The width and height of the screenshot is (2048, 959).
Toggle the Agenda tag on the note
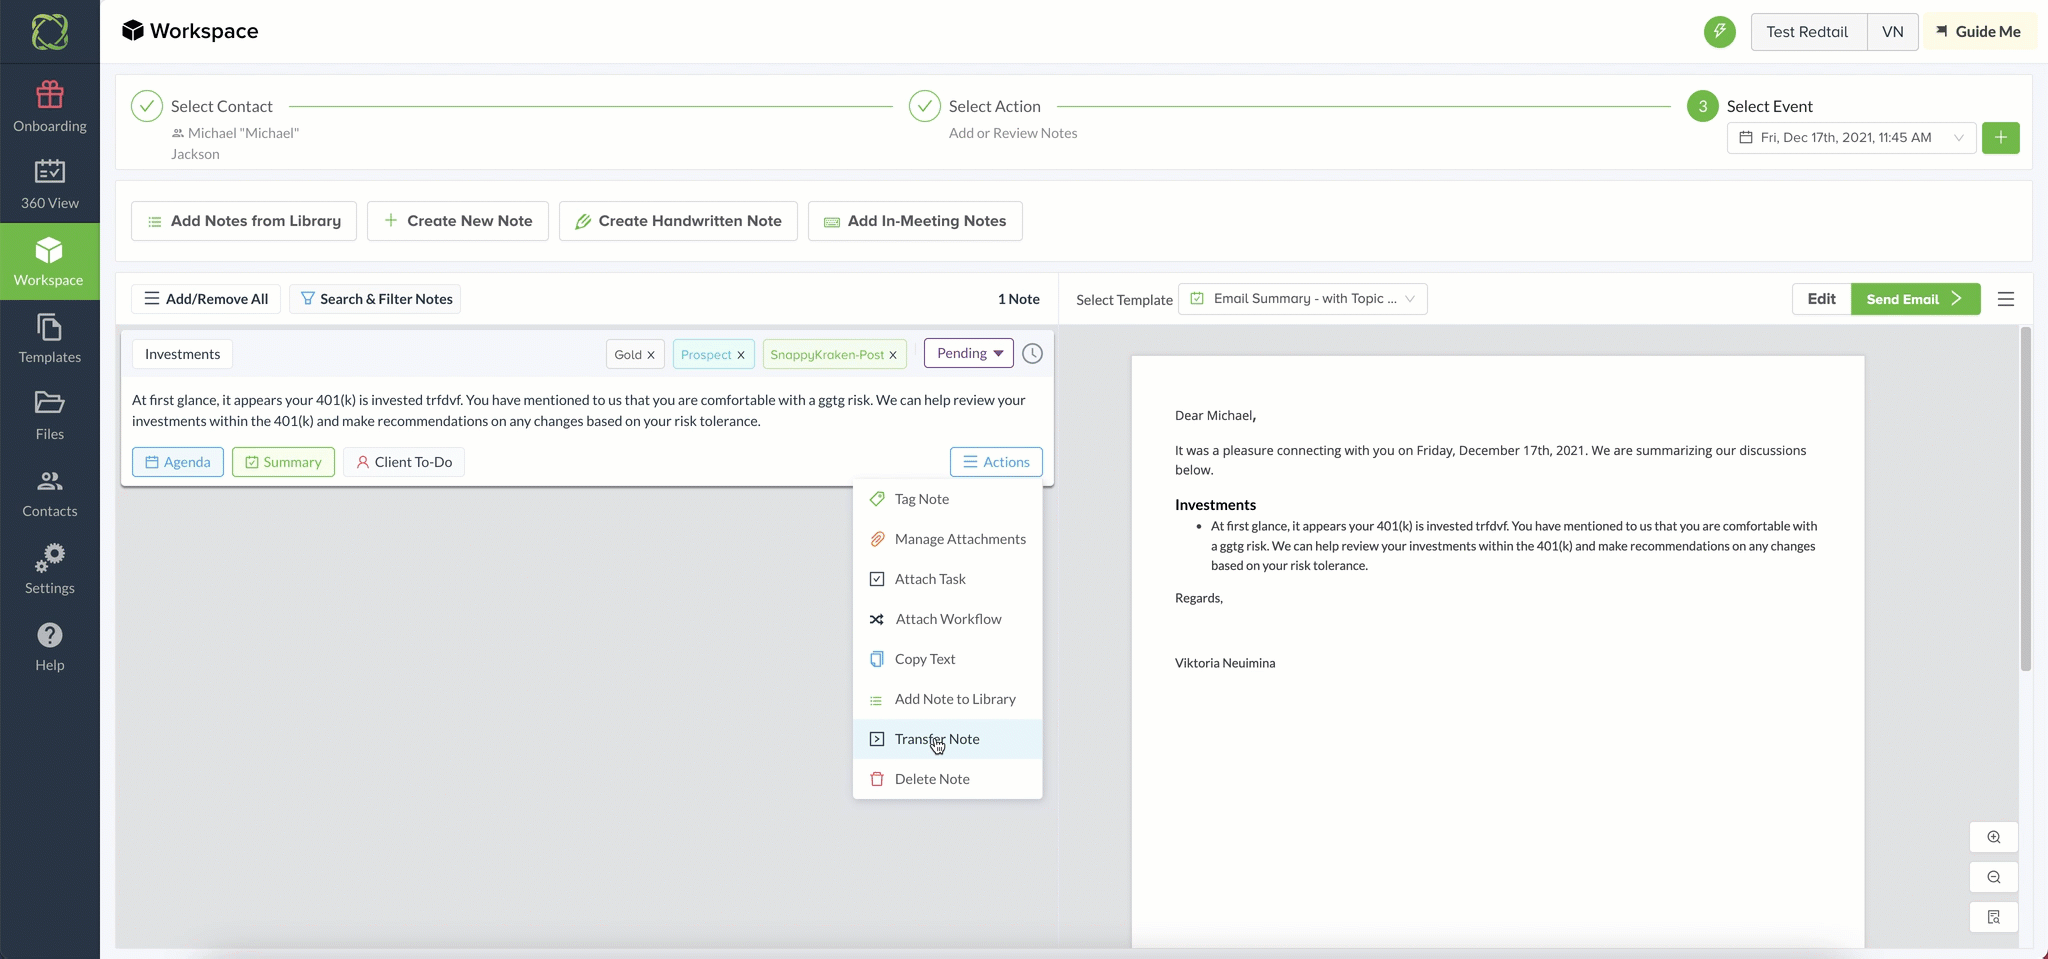coord(178,462)
